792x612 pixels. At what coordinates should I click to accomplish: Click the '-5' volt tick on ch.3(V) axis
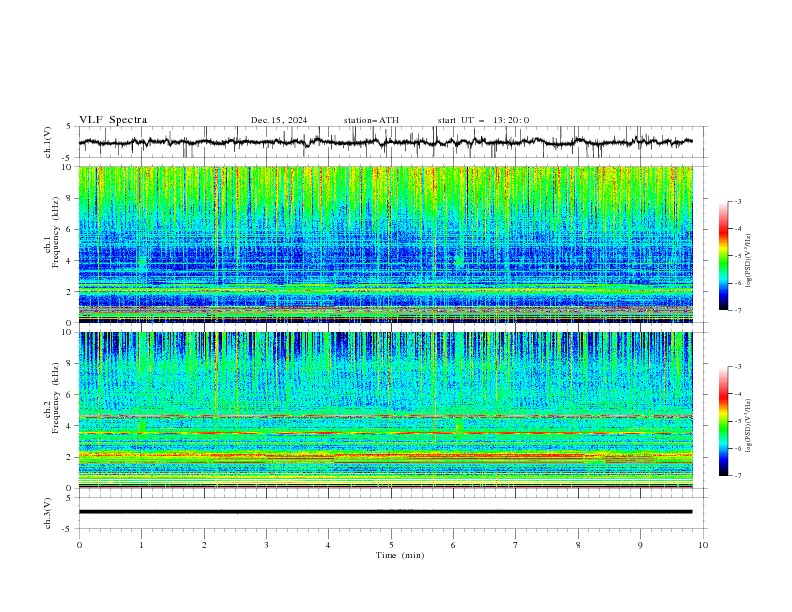pos(68,529)
